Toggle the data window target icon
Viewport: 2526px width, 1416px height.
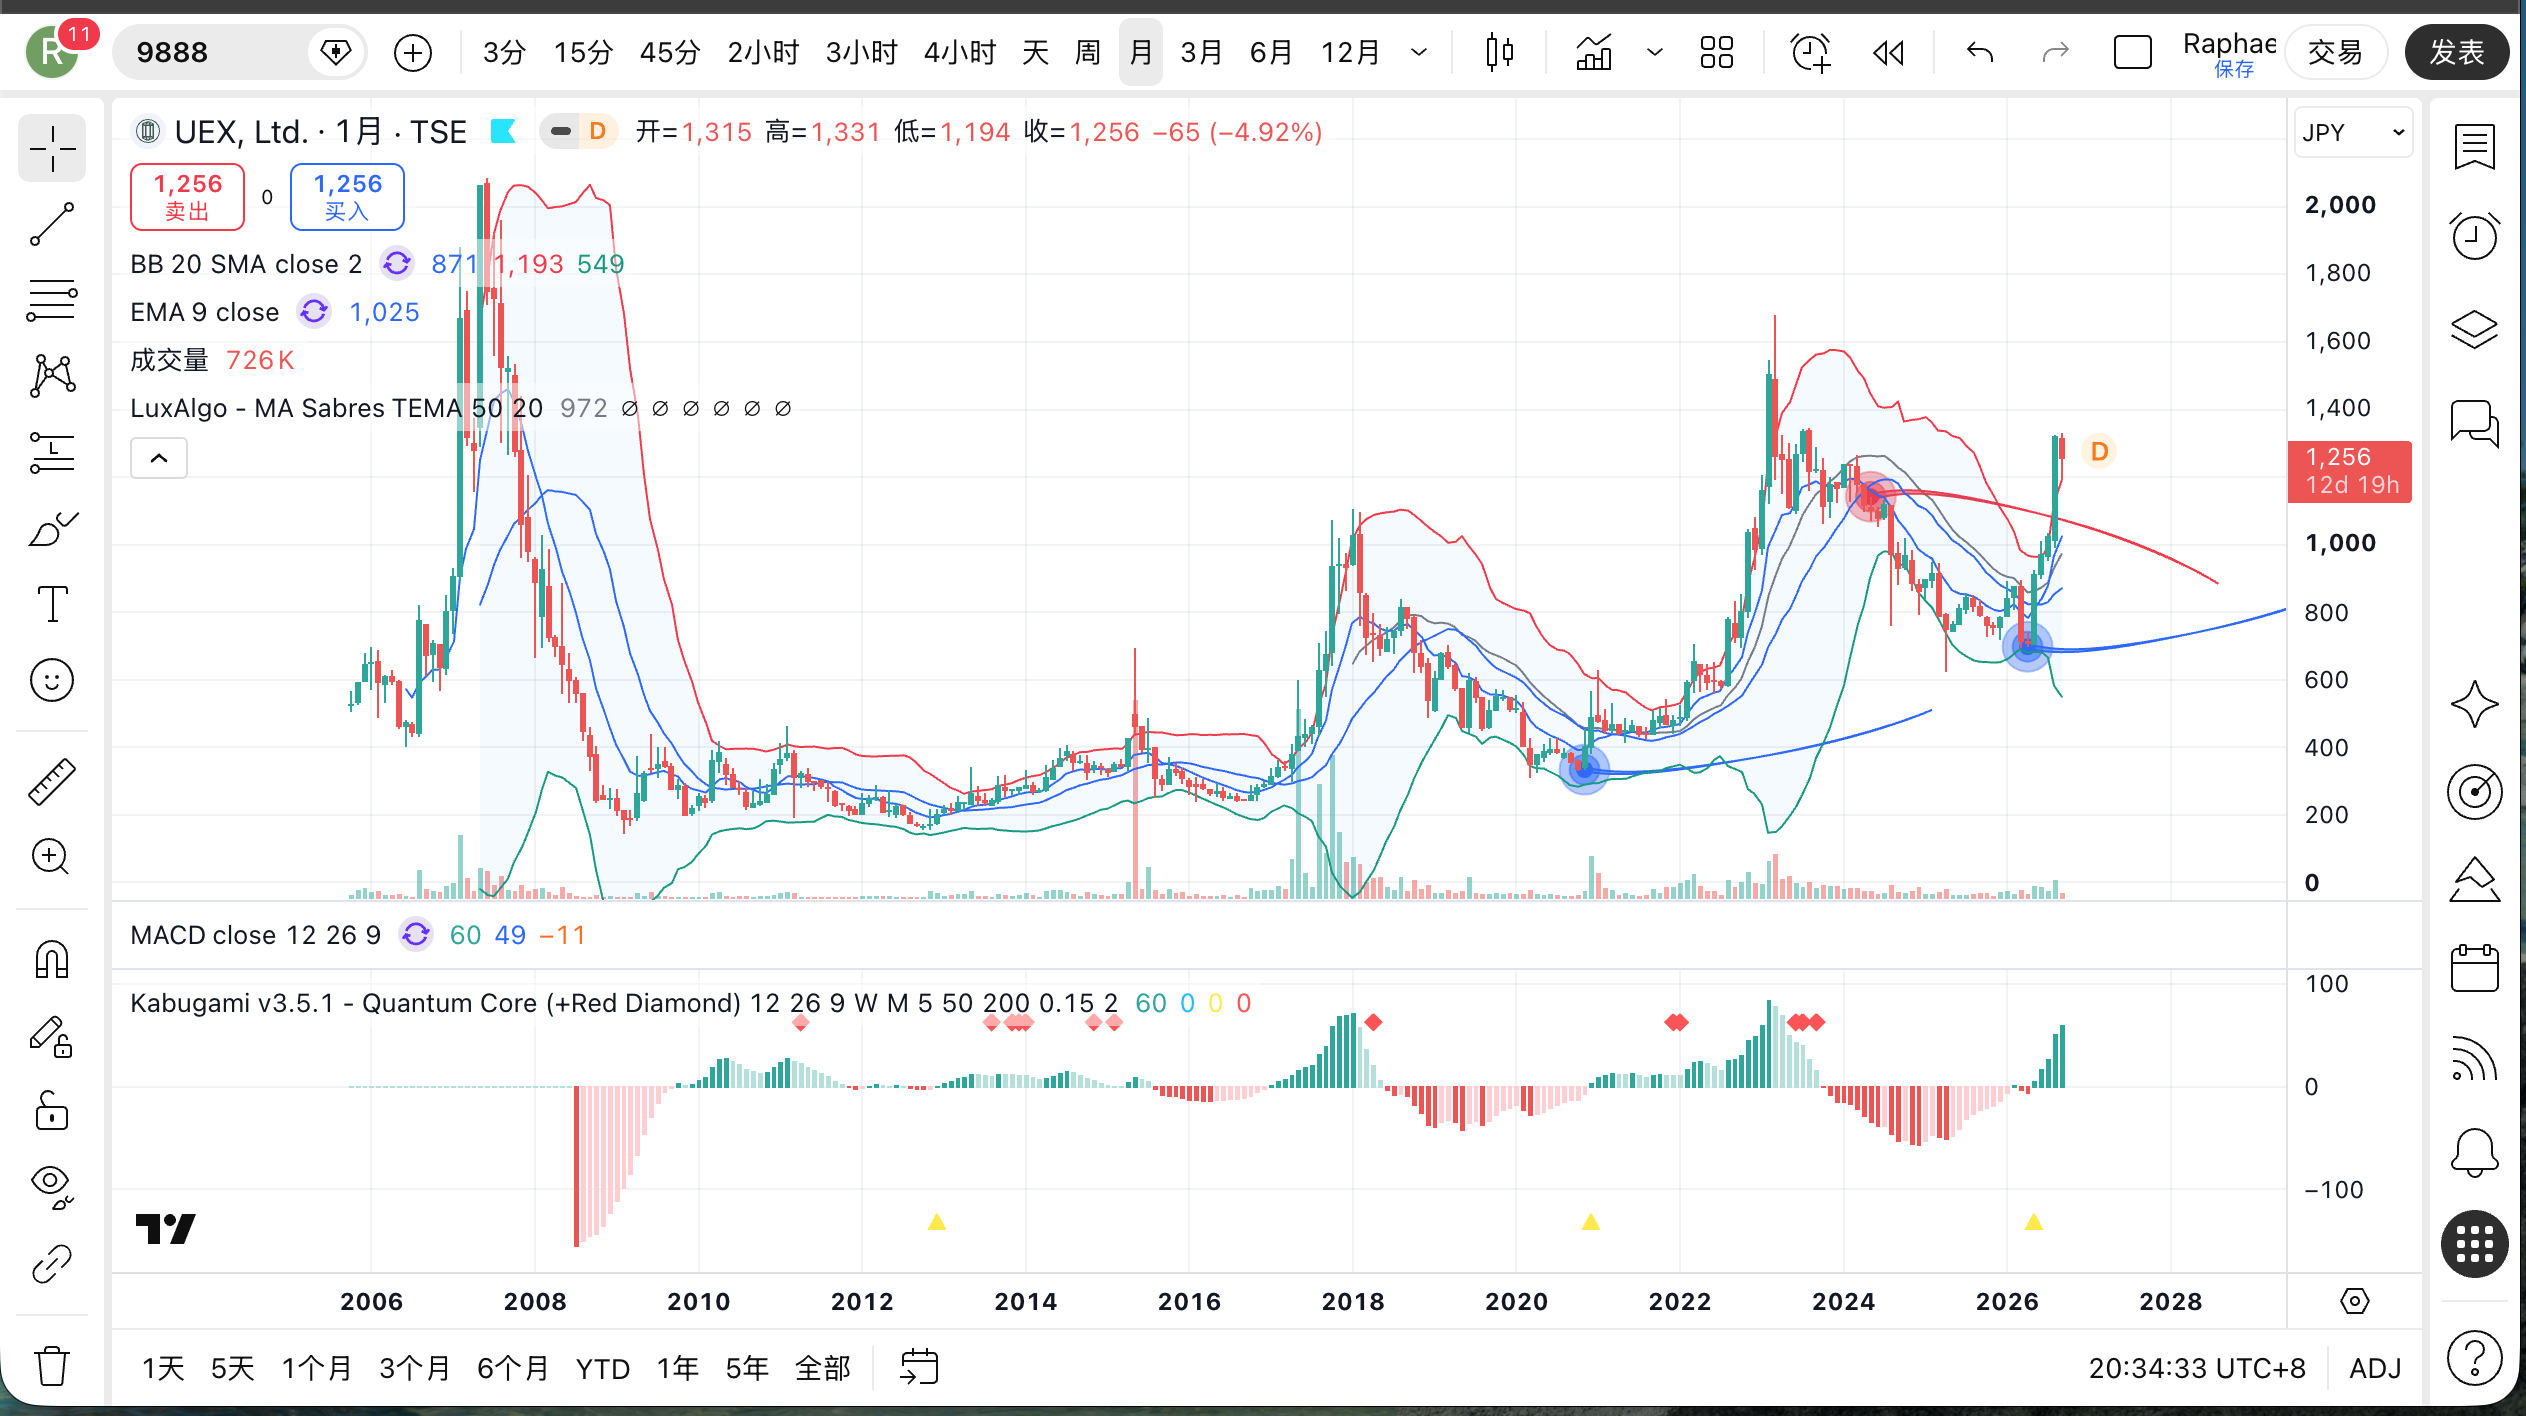[2474, 792]
